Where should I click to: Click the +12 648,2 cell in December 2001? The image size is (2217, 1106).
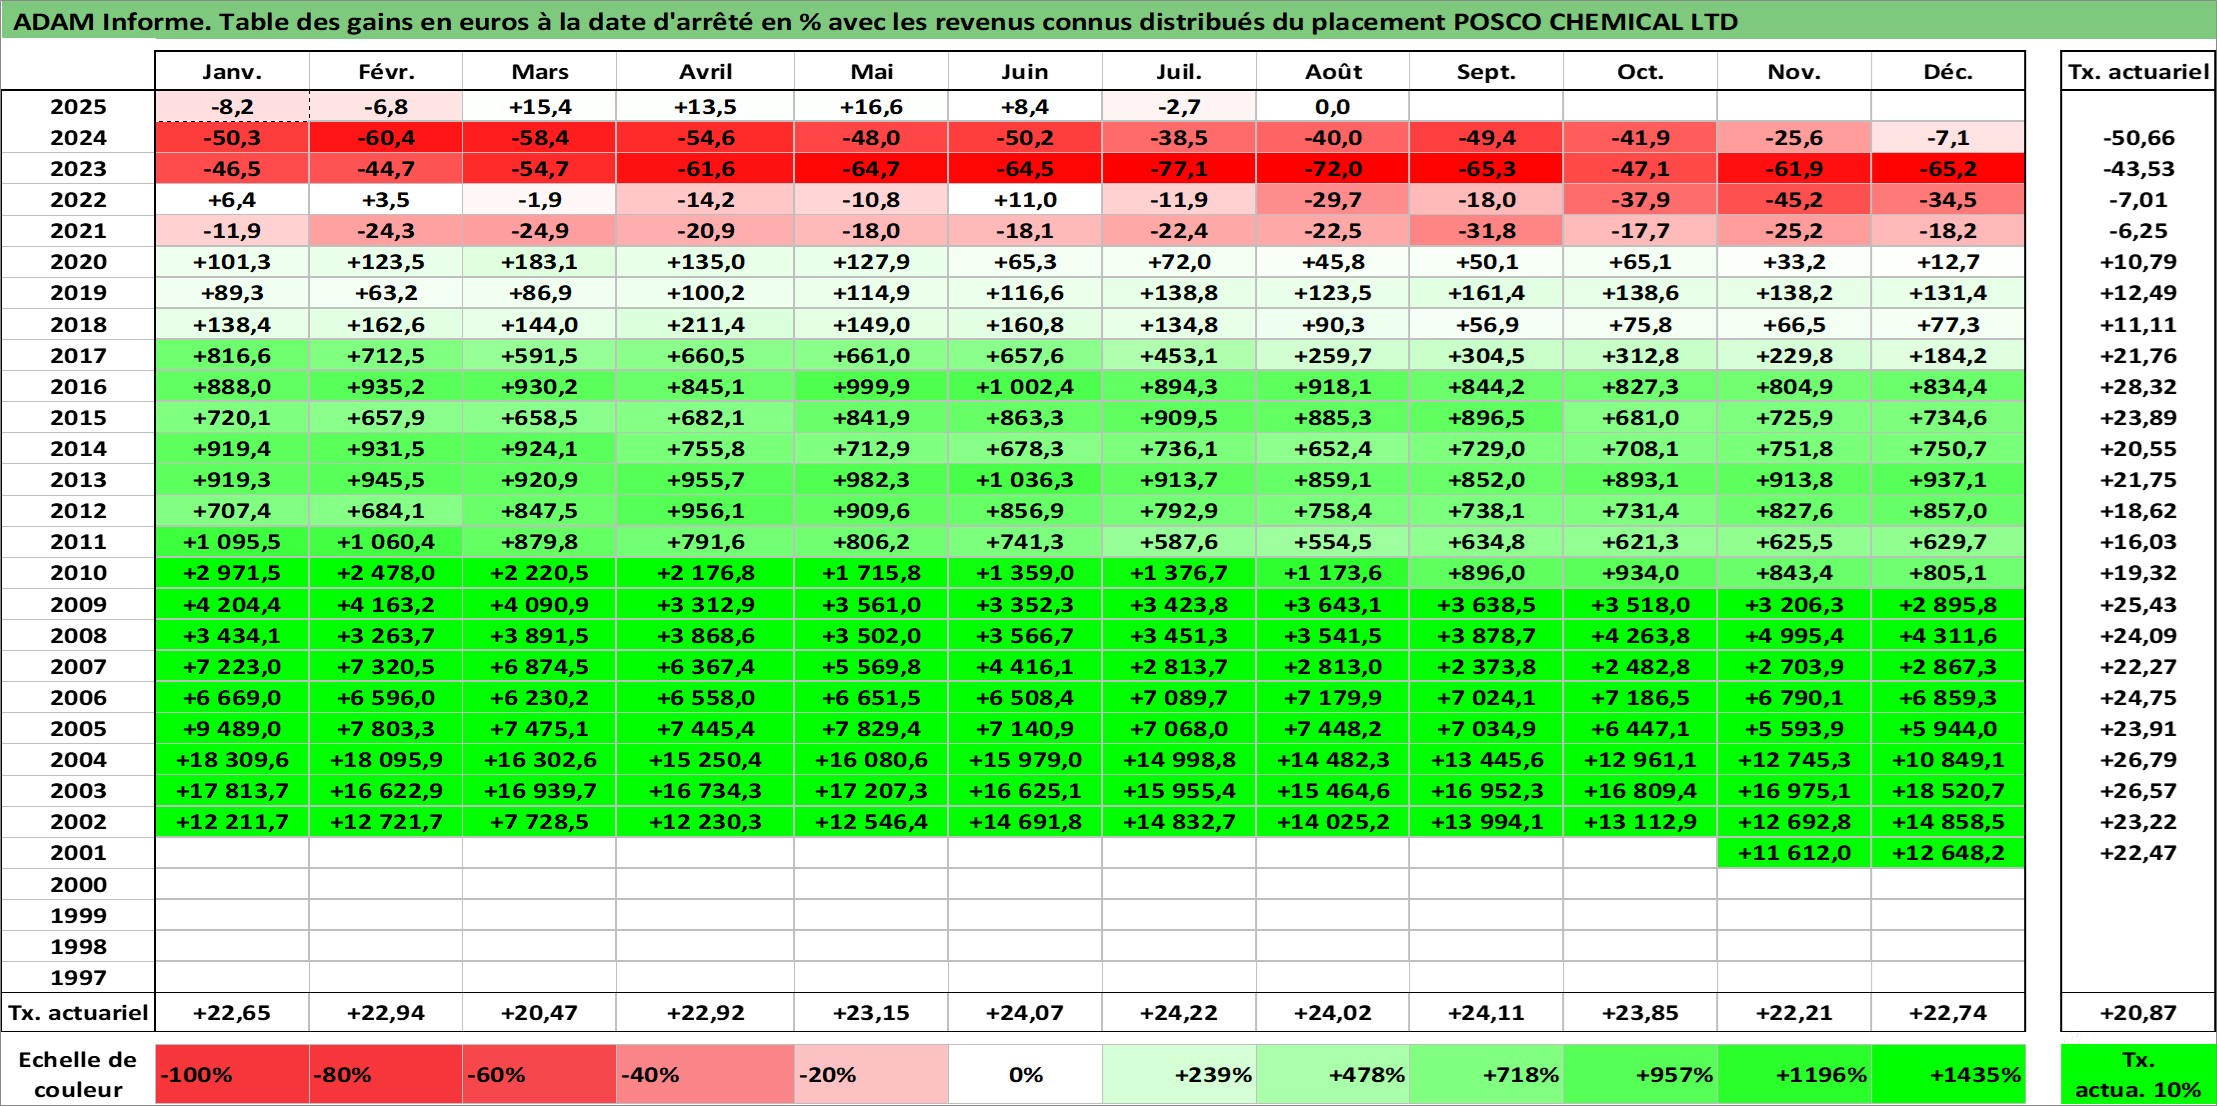1948,853
